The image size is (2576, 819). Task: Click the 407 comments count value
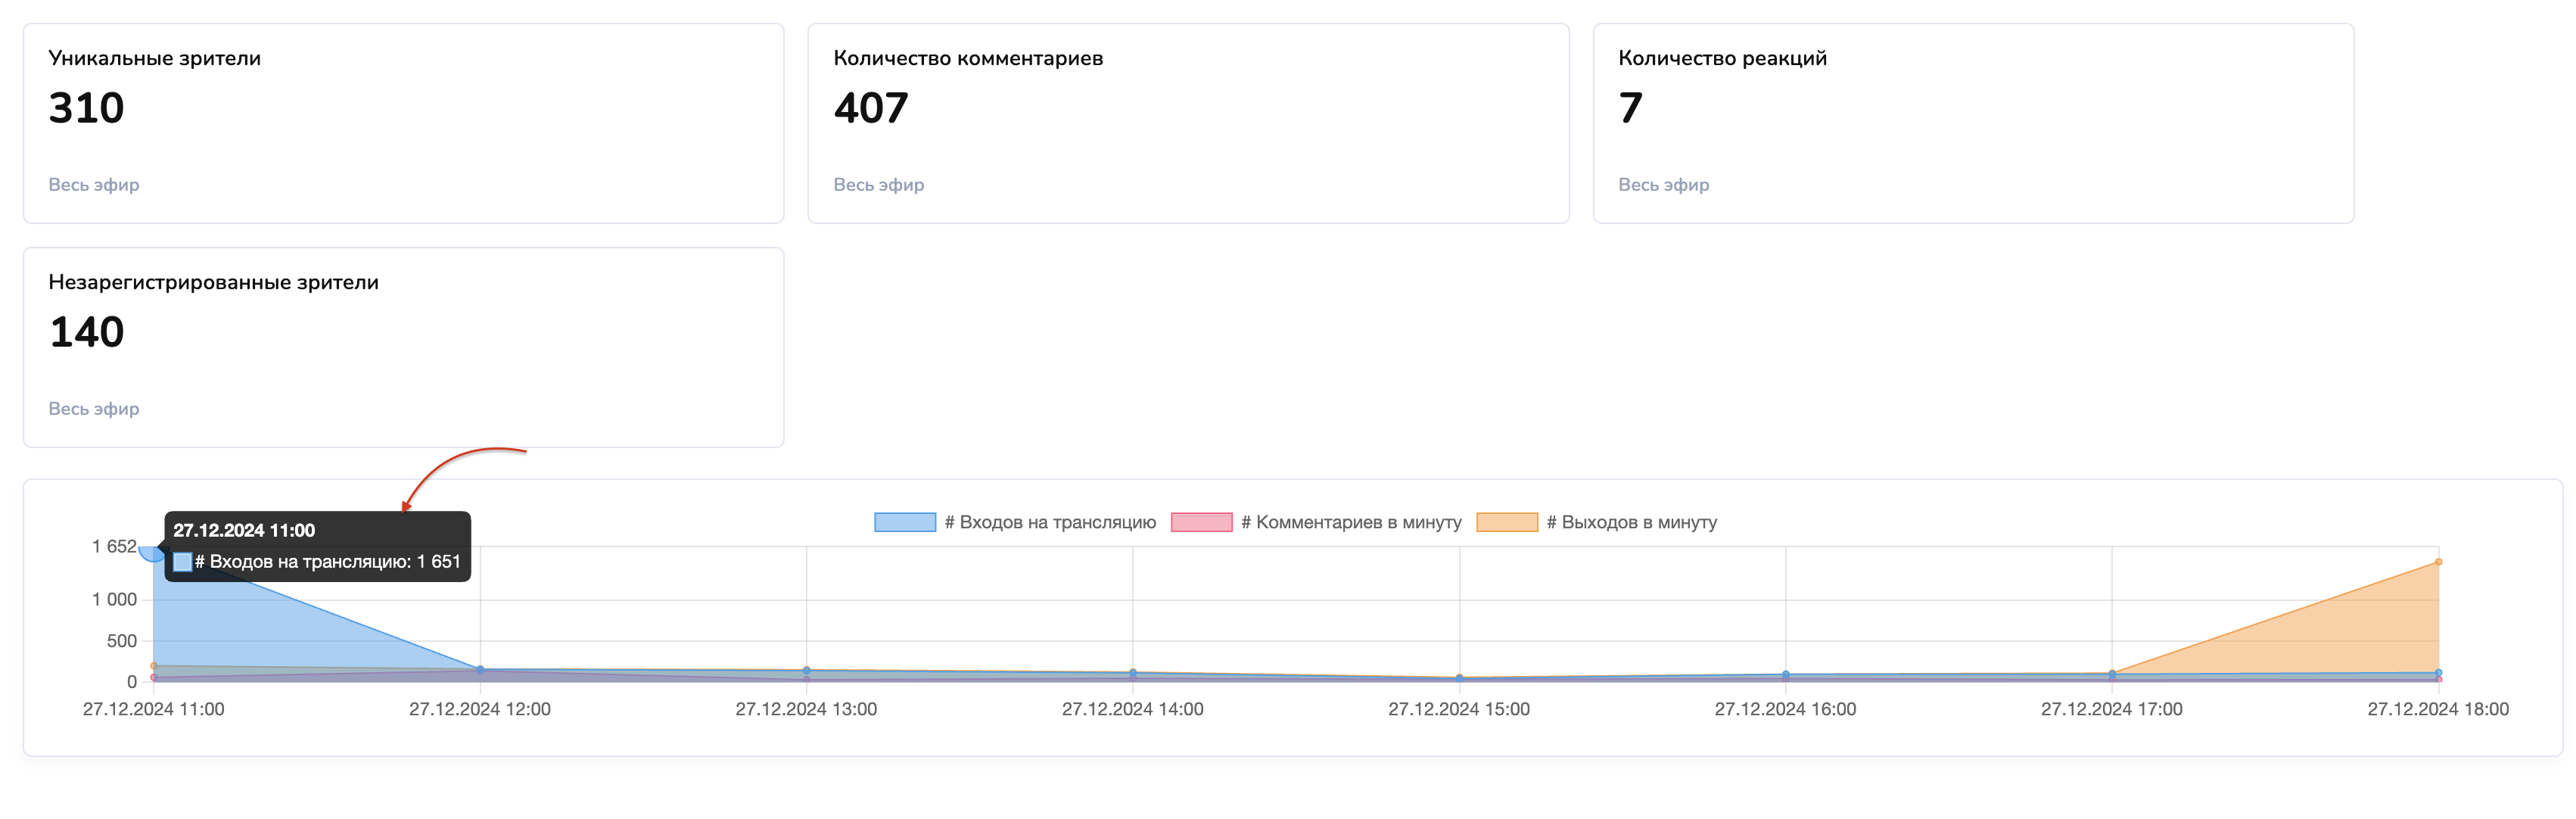point(871,108)
